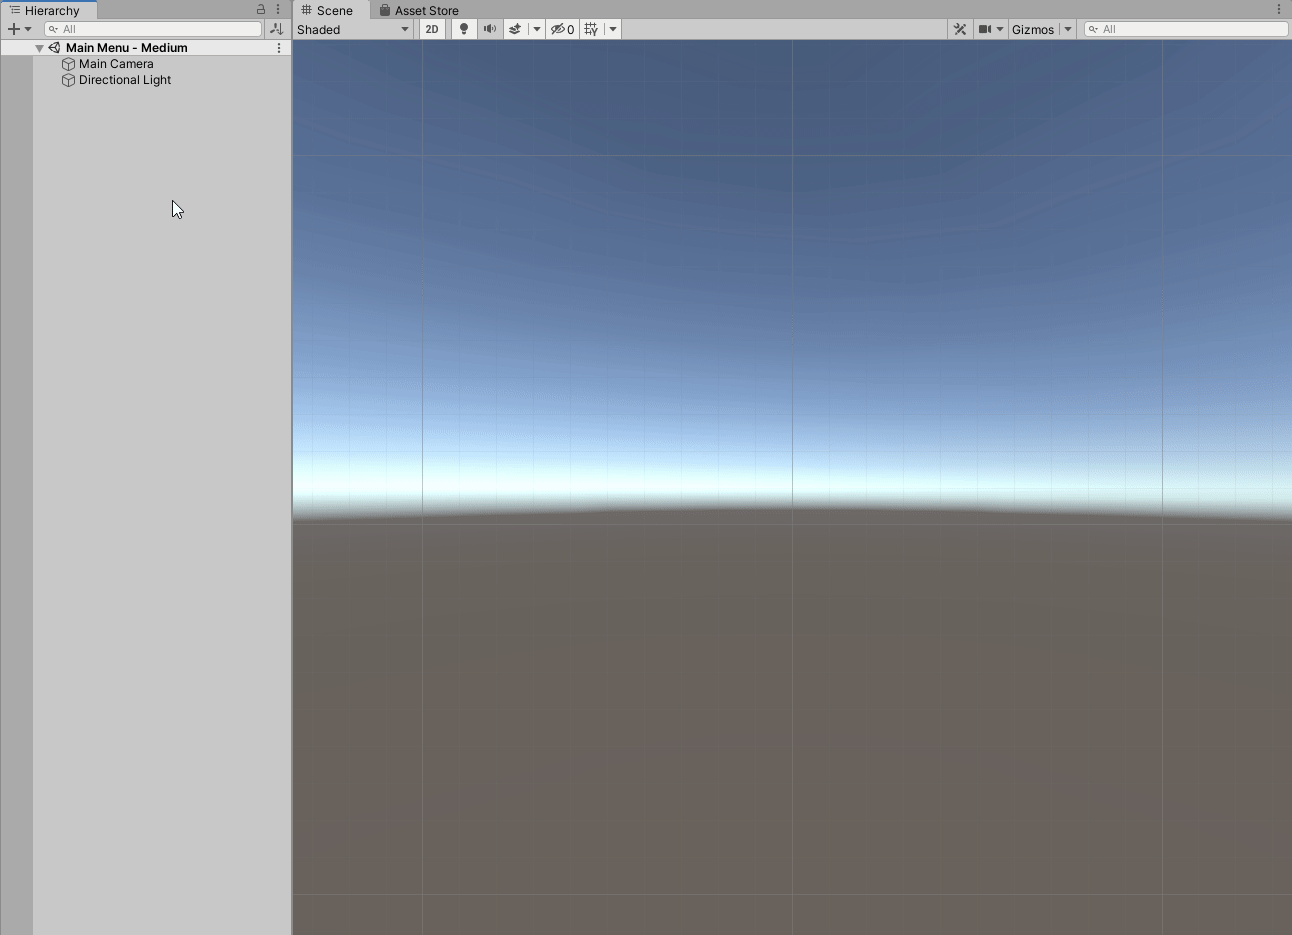
Task: Open the Shaded draw mode dropdown
Action: pos(352,29)
